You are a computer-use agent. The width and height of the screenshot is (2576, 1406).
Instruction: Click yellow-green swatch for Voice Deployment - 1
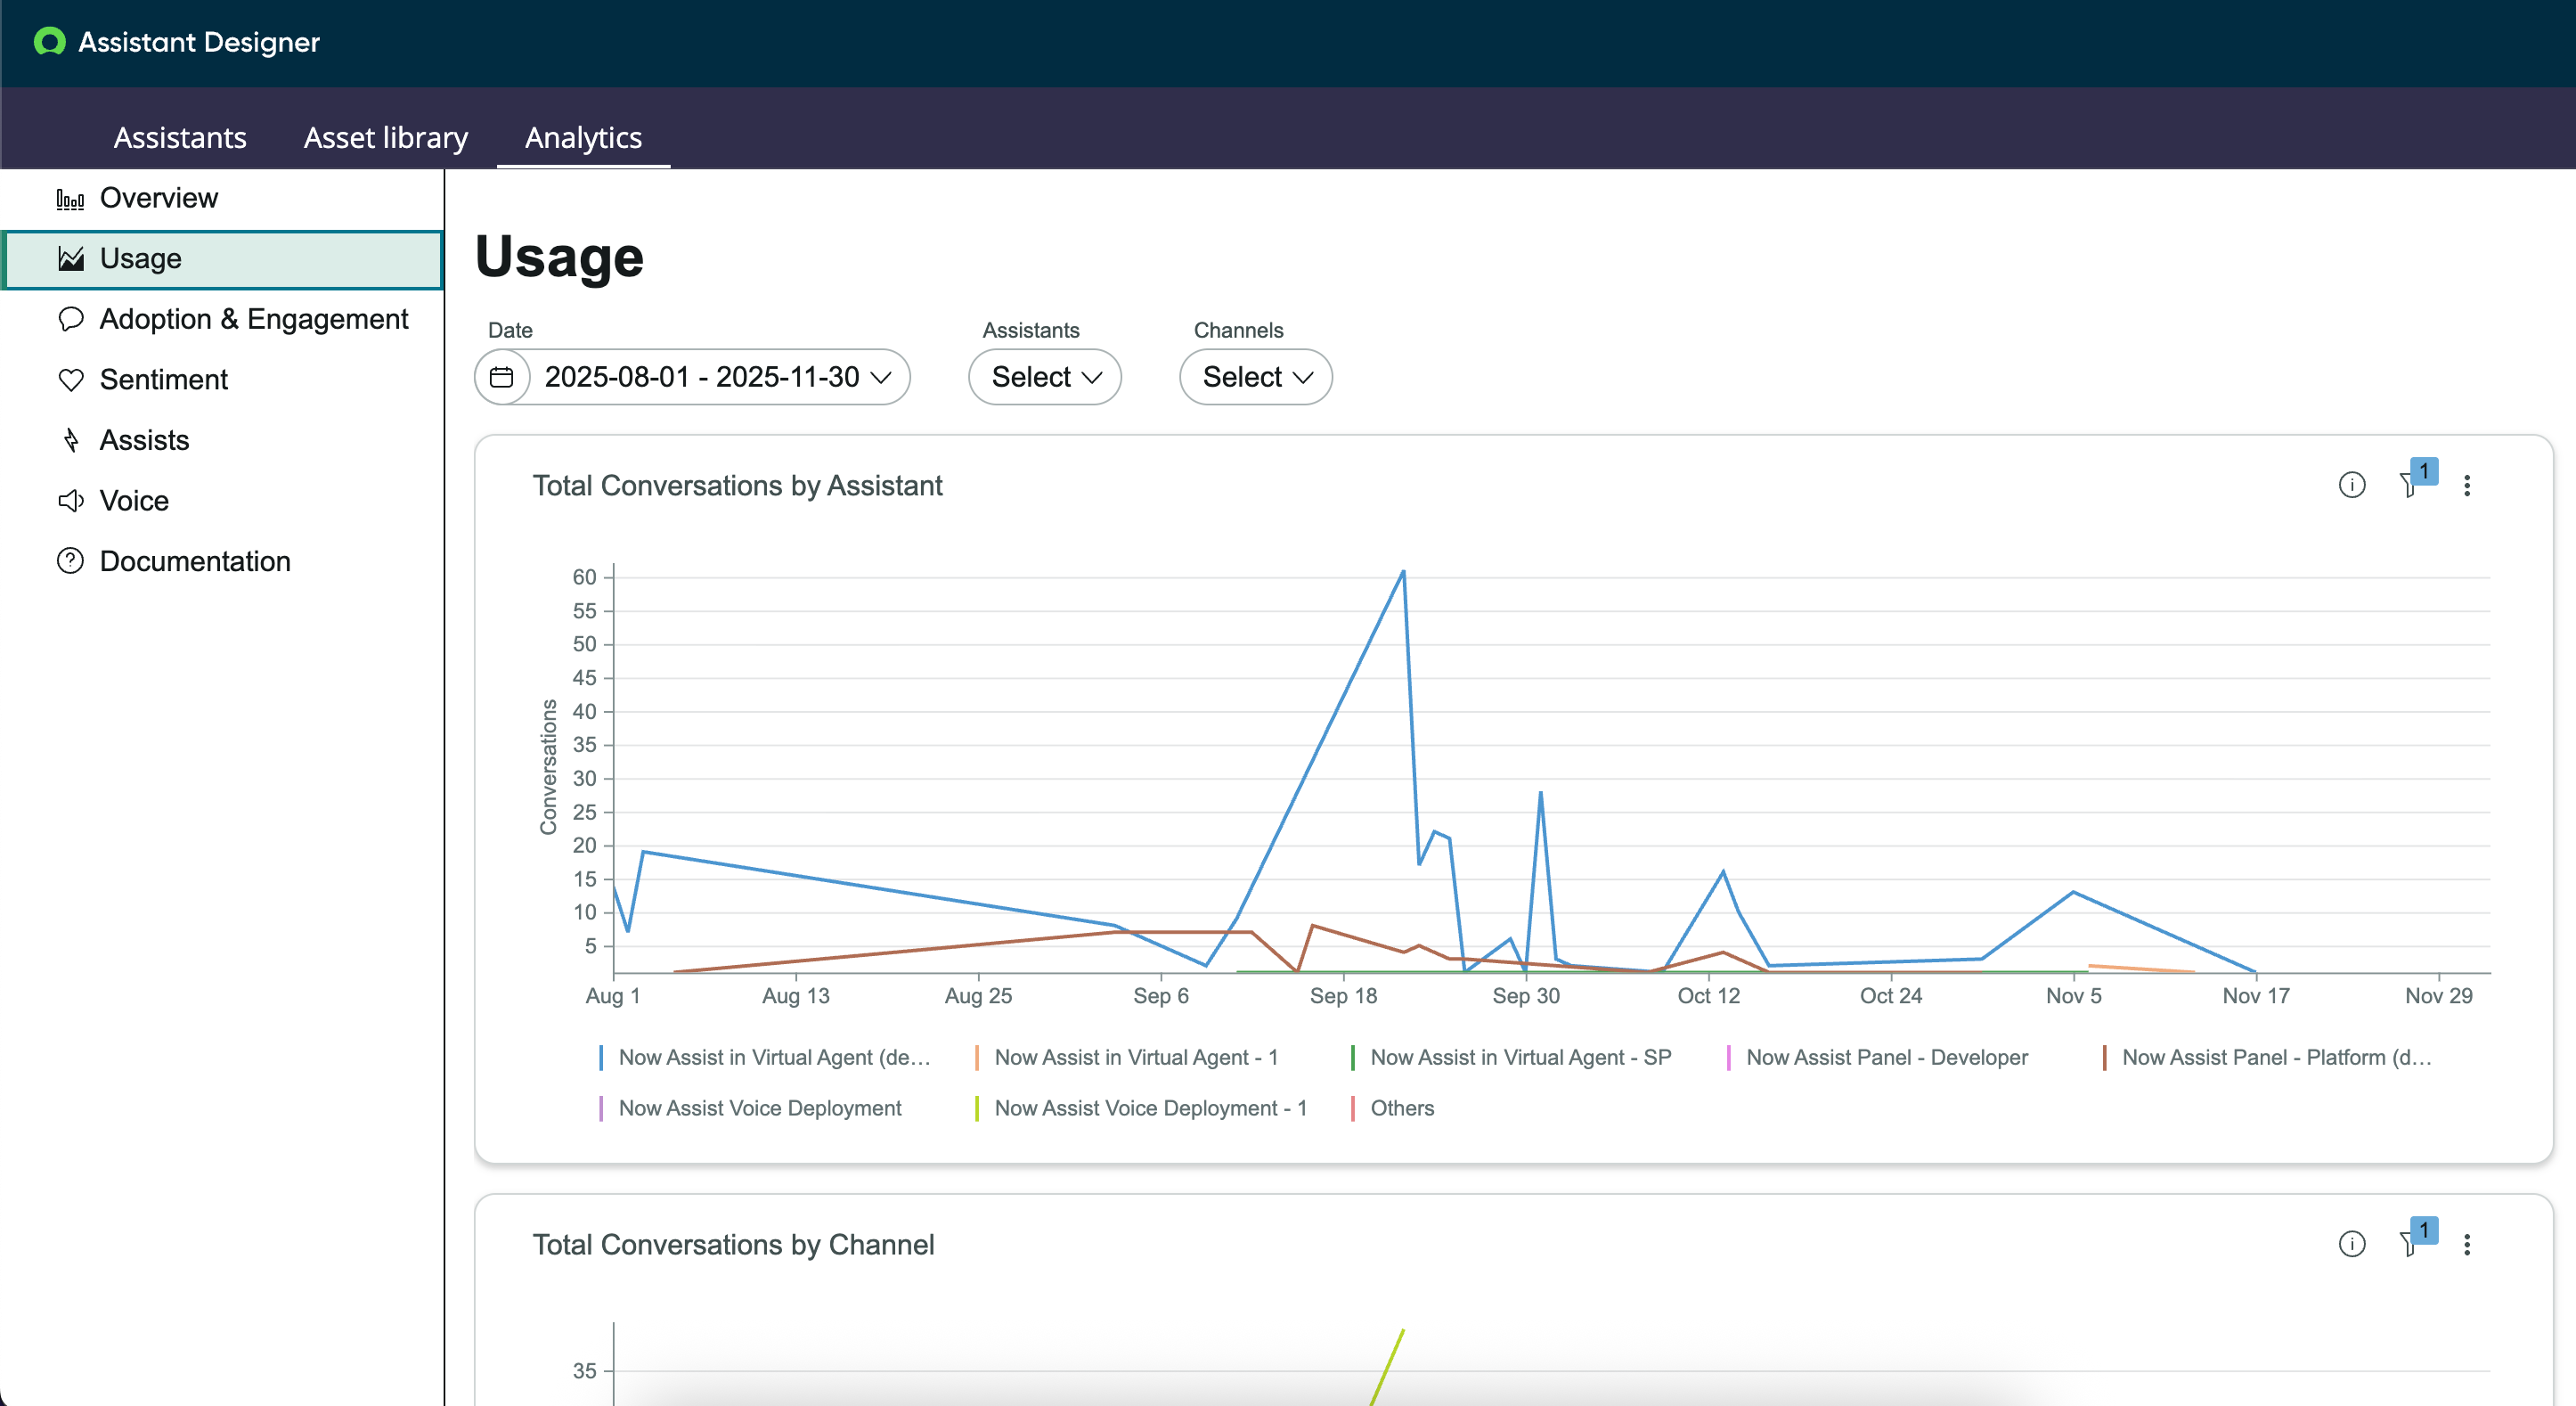coord(977,1108)
